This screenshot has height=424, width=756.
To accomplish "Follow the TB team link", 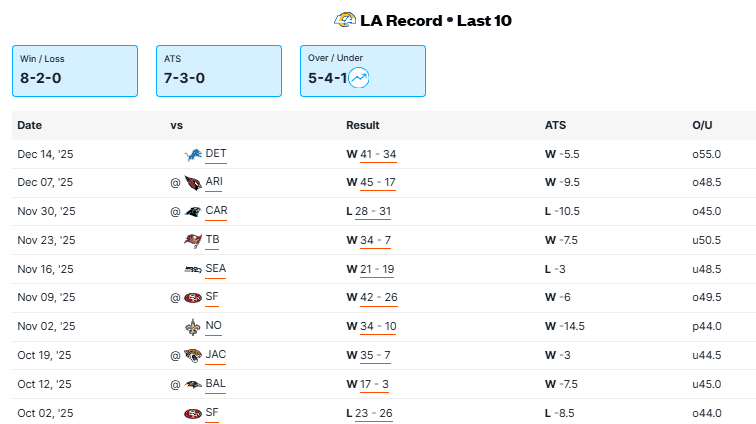I will point(212,240).
